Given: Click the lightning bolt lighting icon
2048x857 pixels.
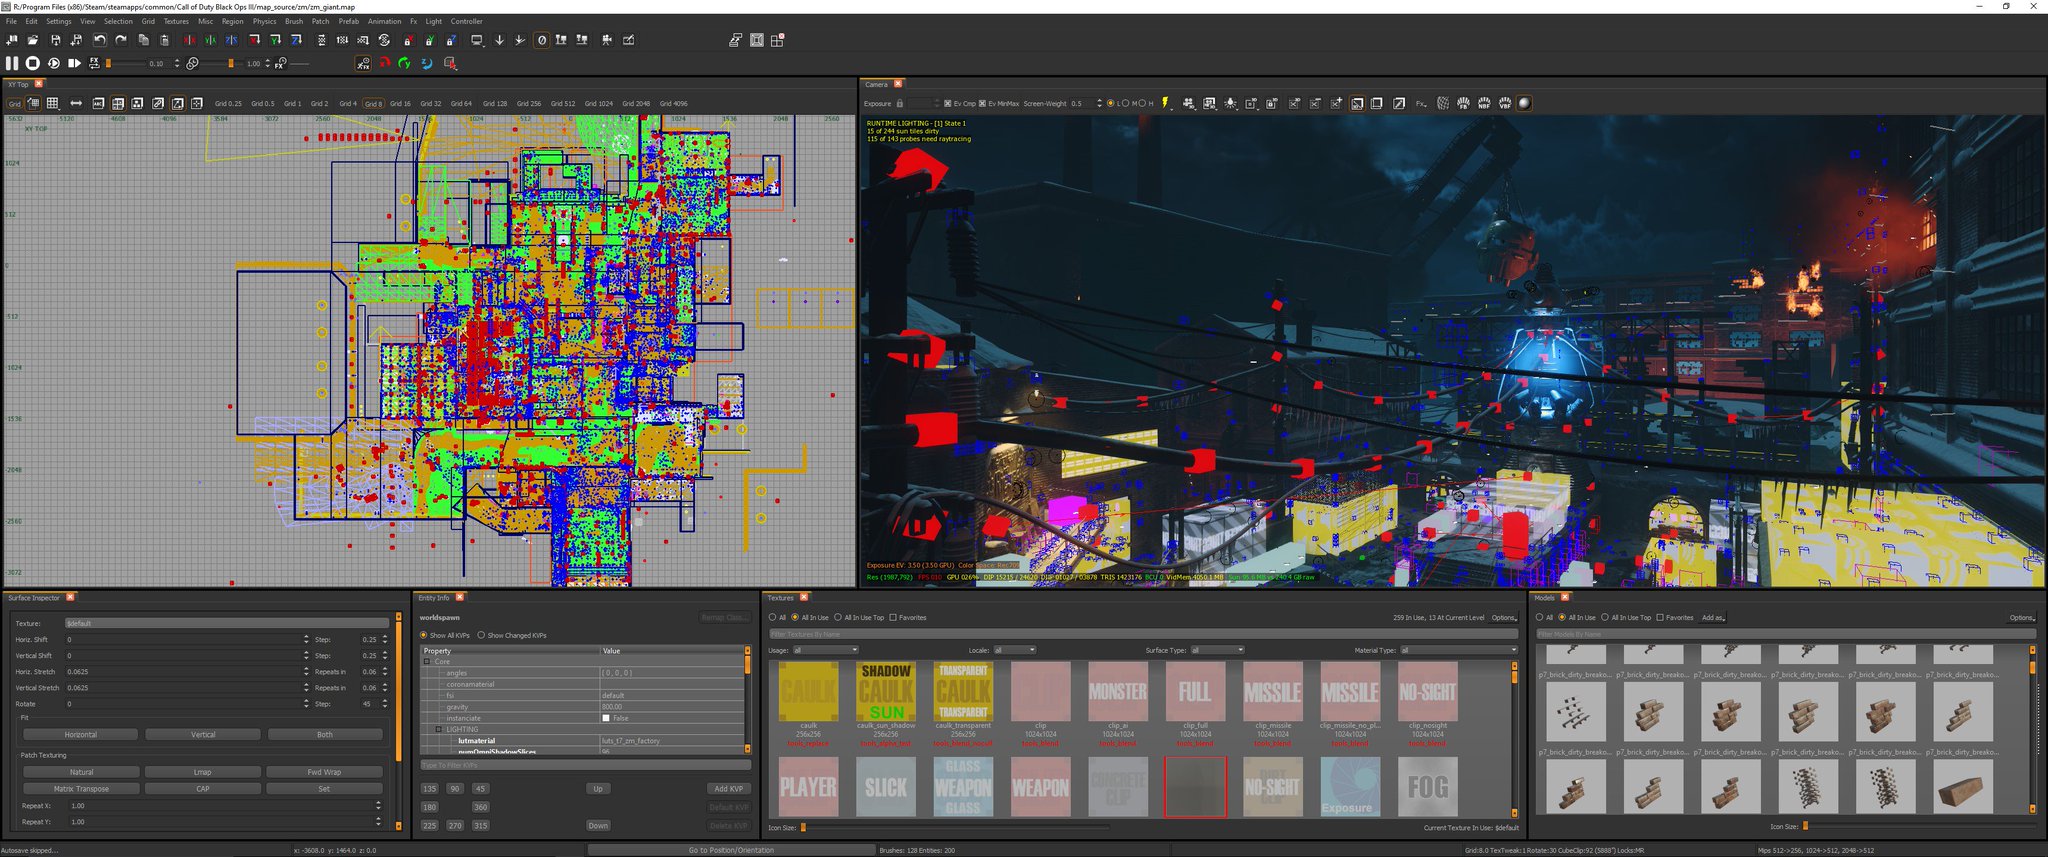Looking at the screenshot, I should 1165,103.
